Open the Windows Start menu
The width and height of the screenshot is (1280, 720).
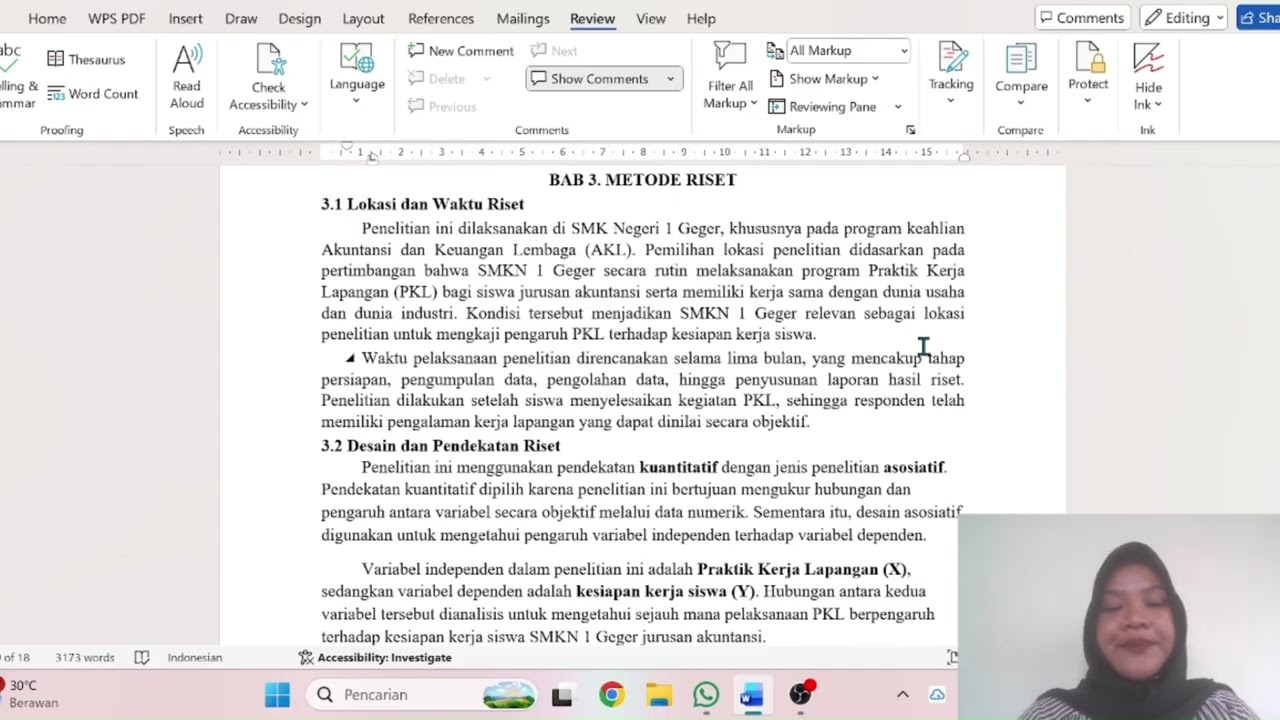pos(277,695)
